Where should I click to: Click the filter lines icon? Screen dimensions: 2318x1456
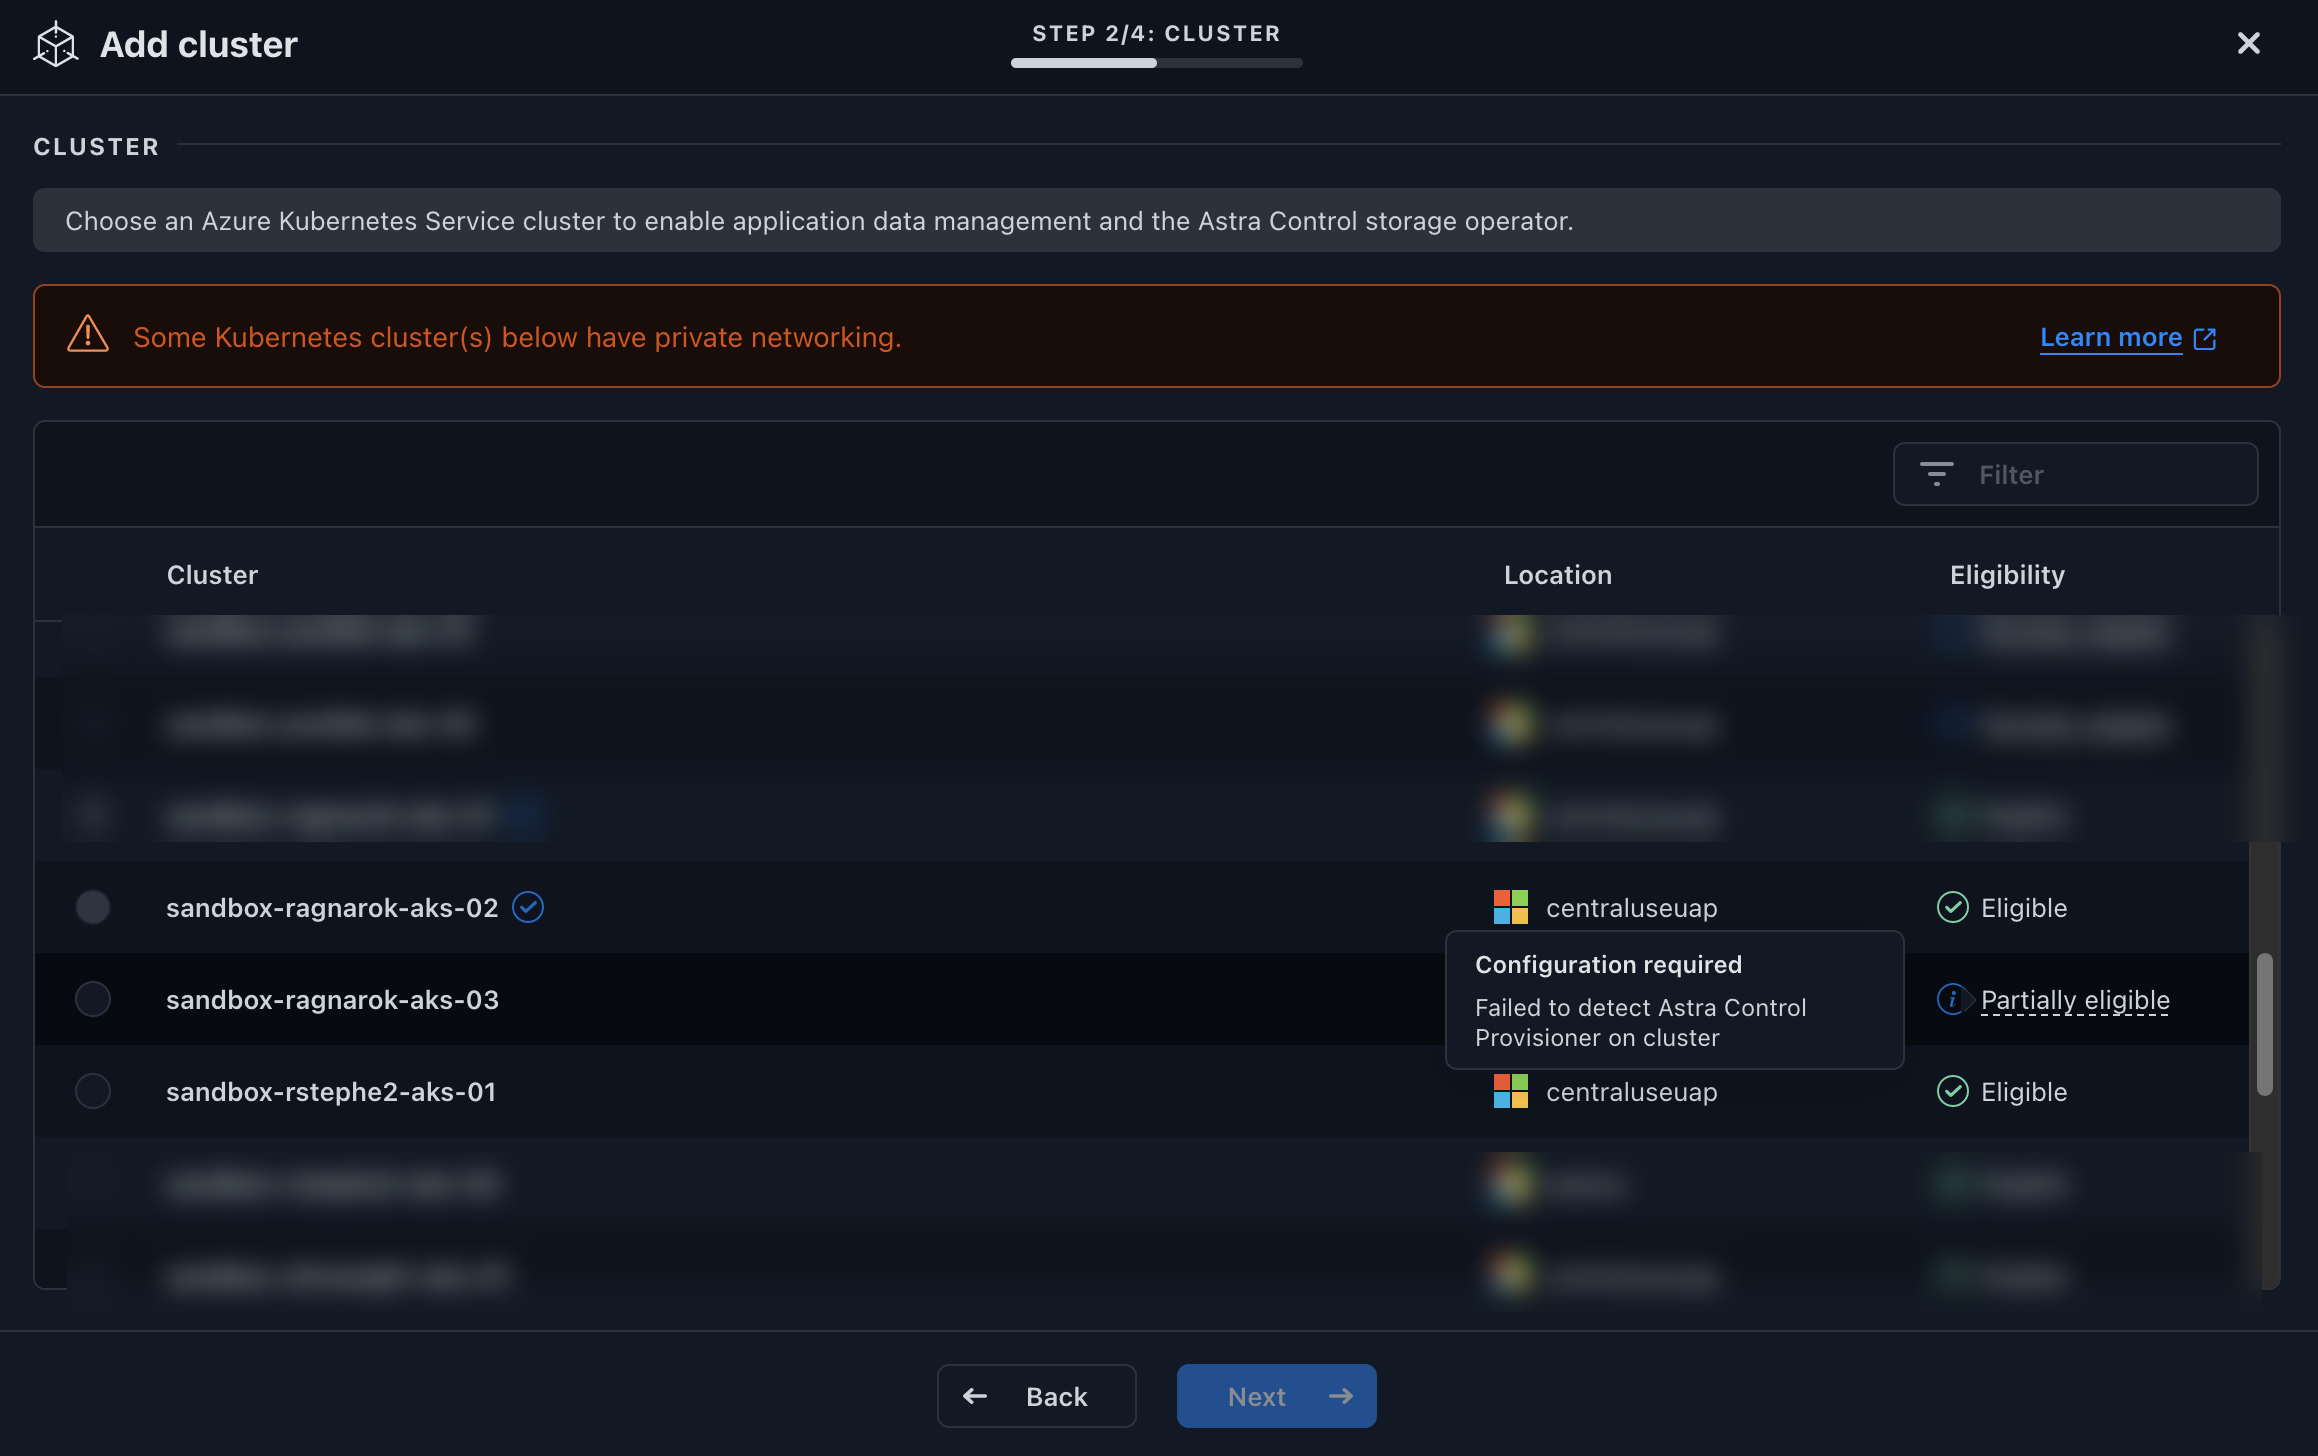[1936, 474]
